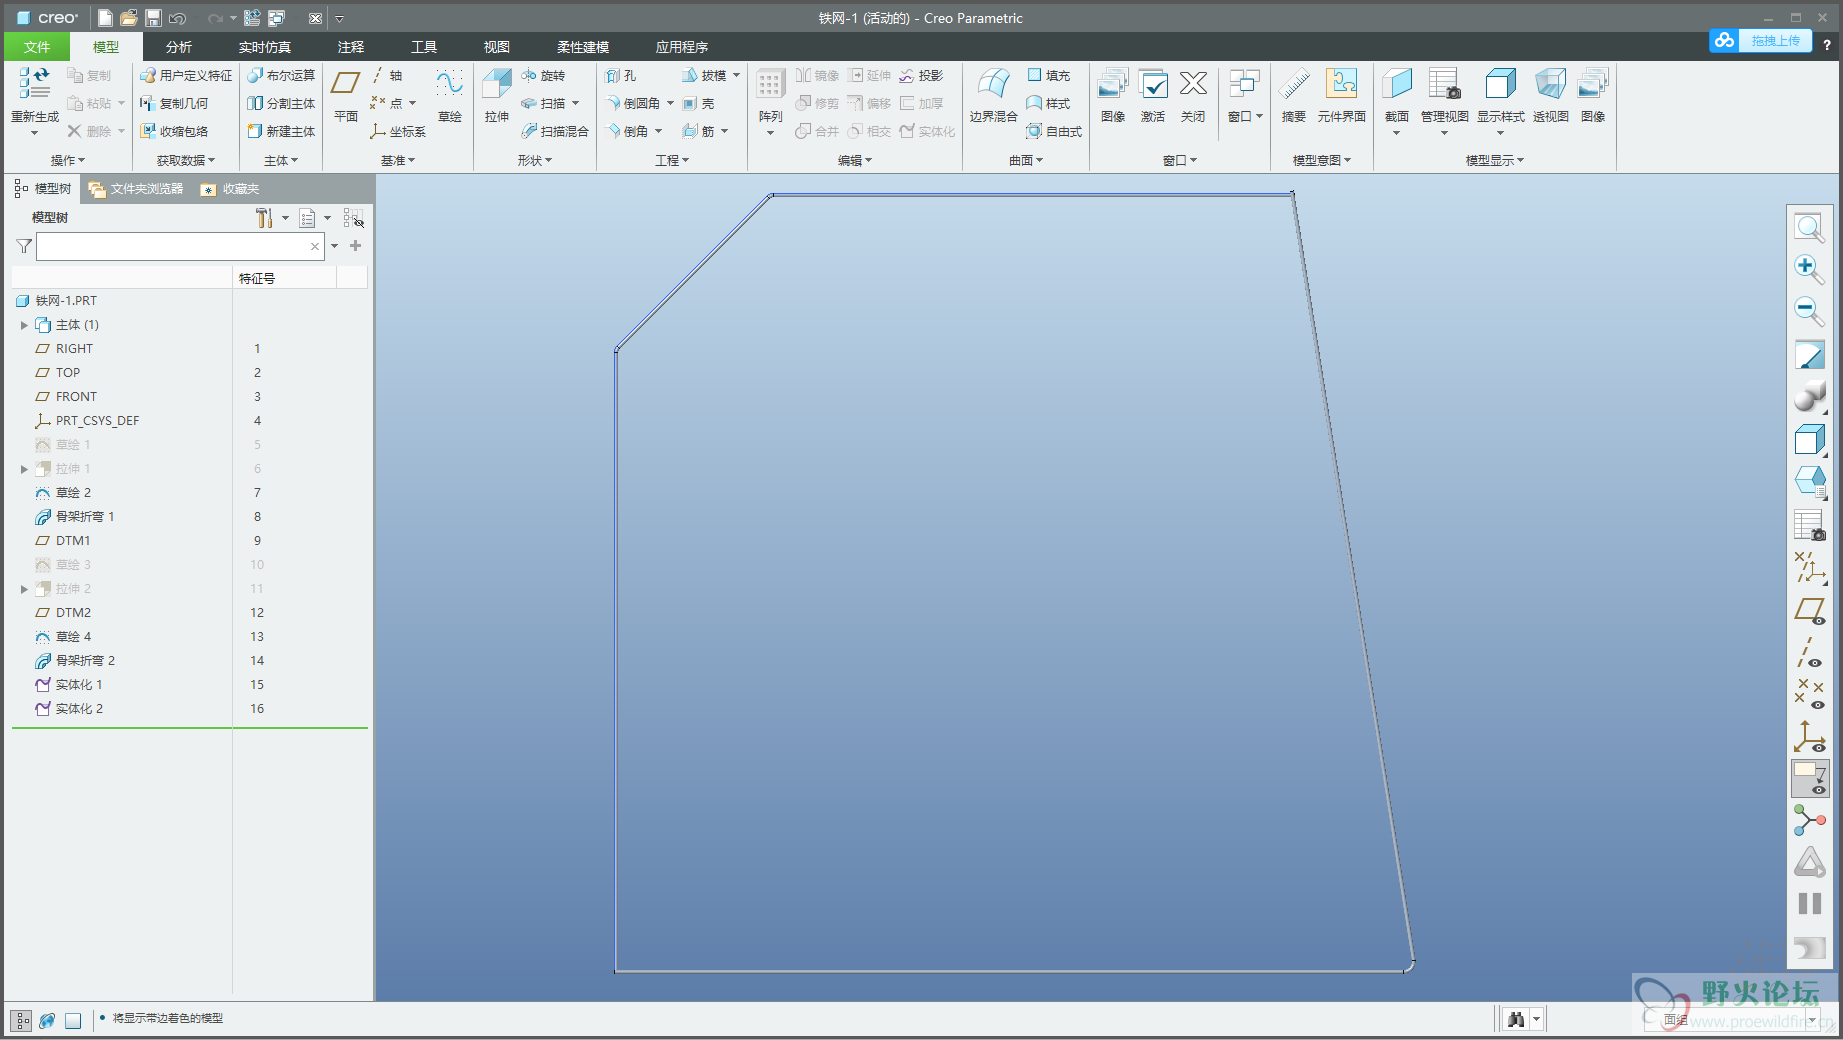This screenshot has height=1040, width=1843.
Task: Open the 操作 group dropdown
Action: coord(68,160)
